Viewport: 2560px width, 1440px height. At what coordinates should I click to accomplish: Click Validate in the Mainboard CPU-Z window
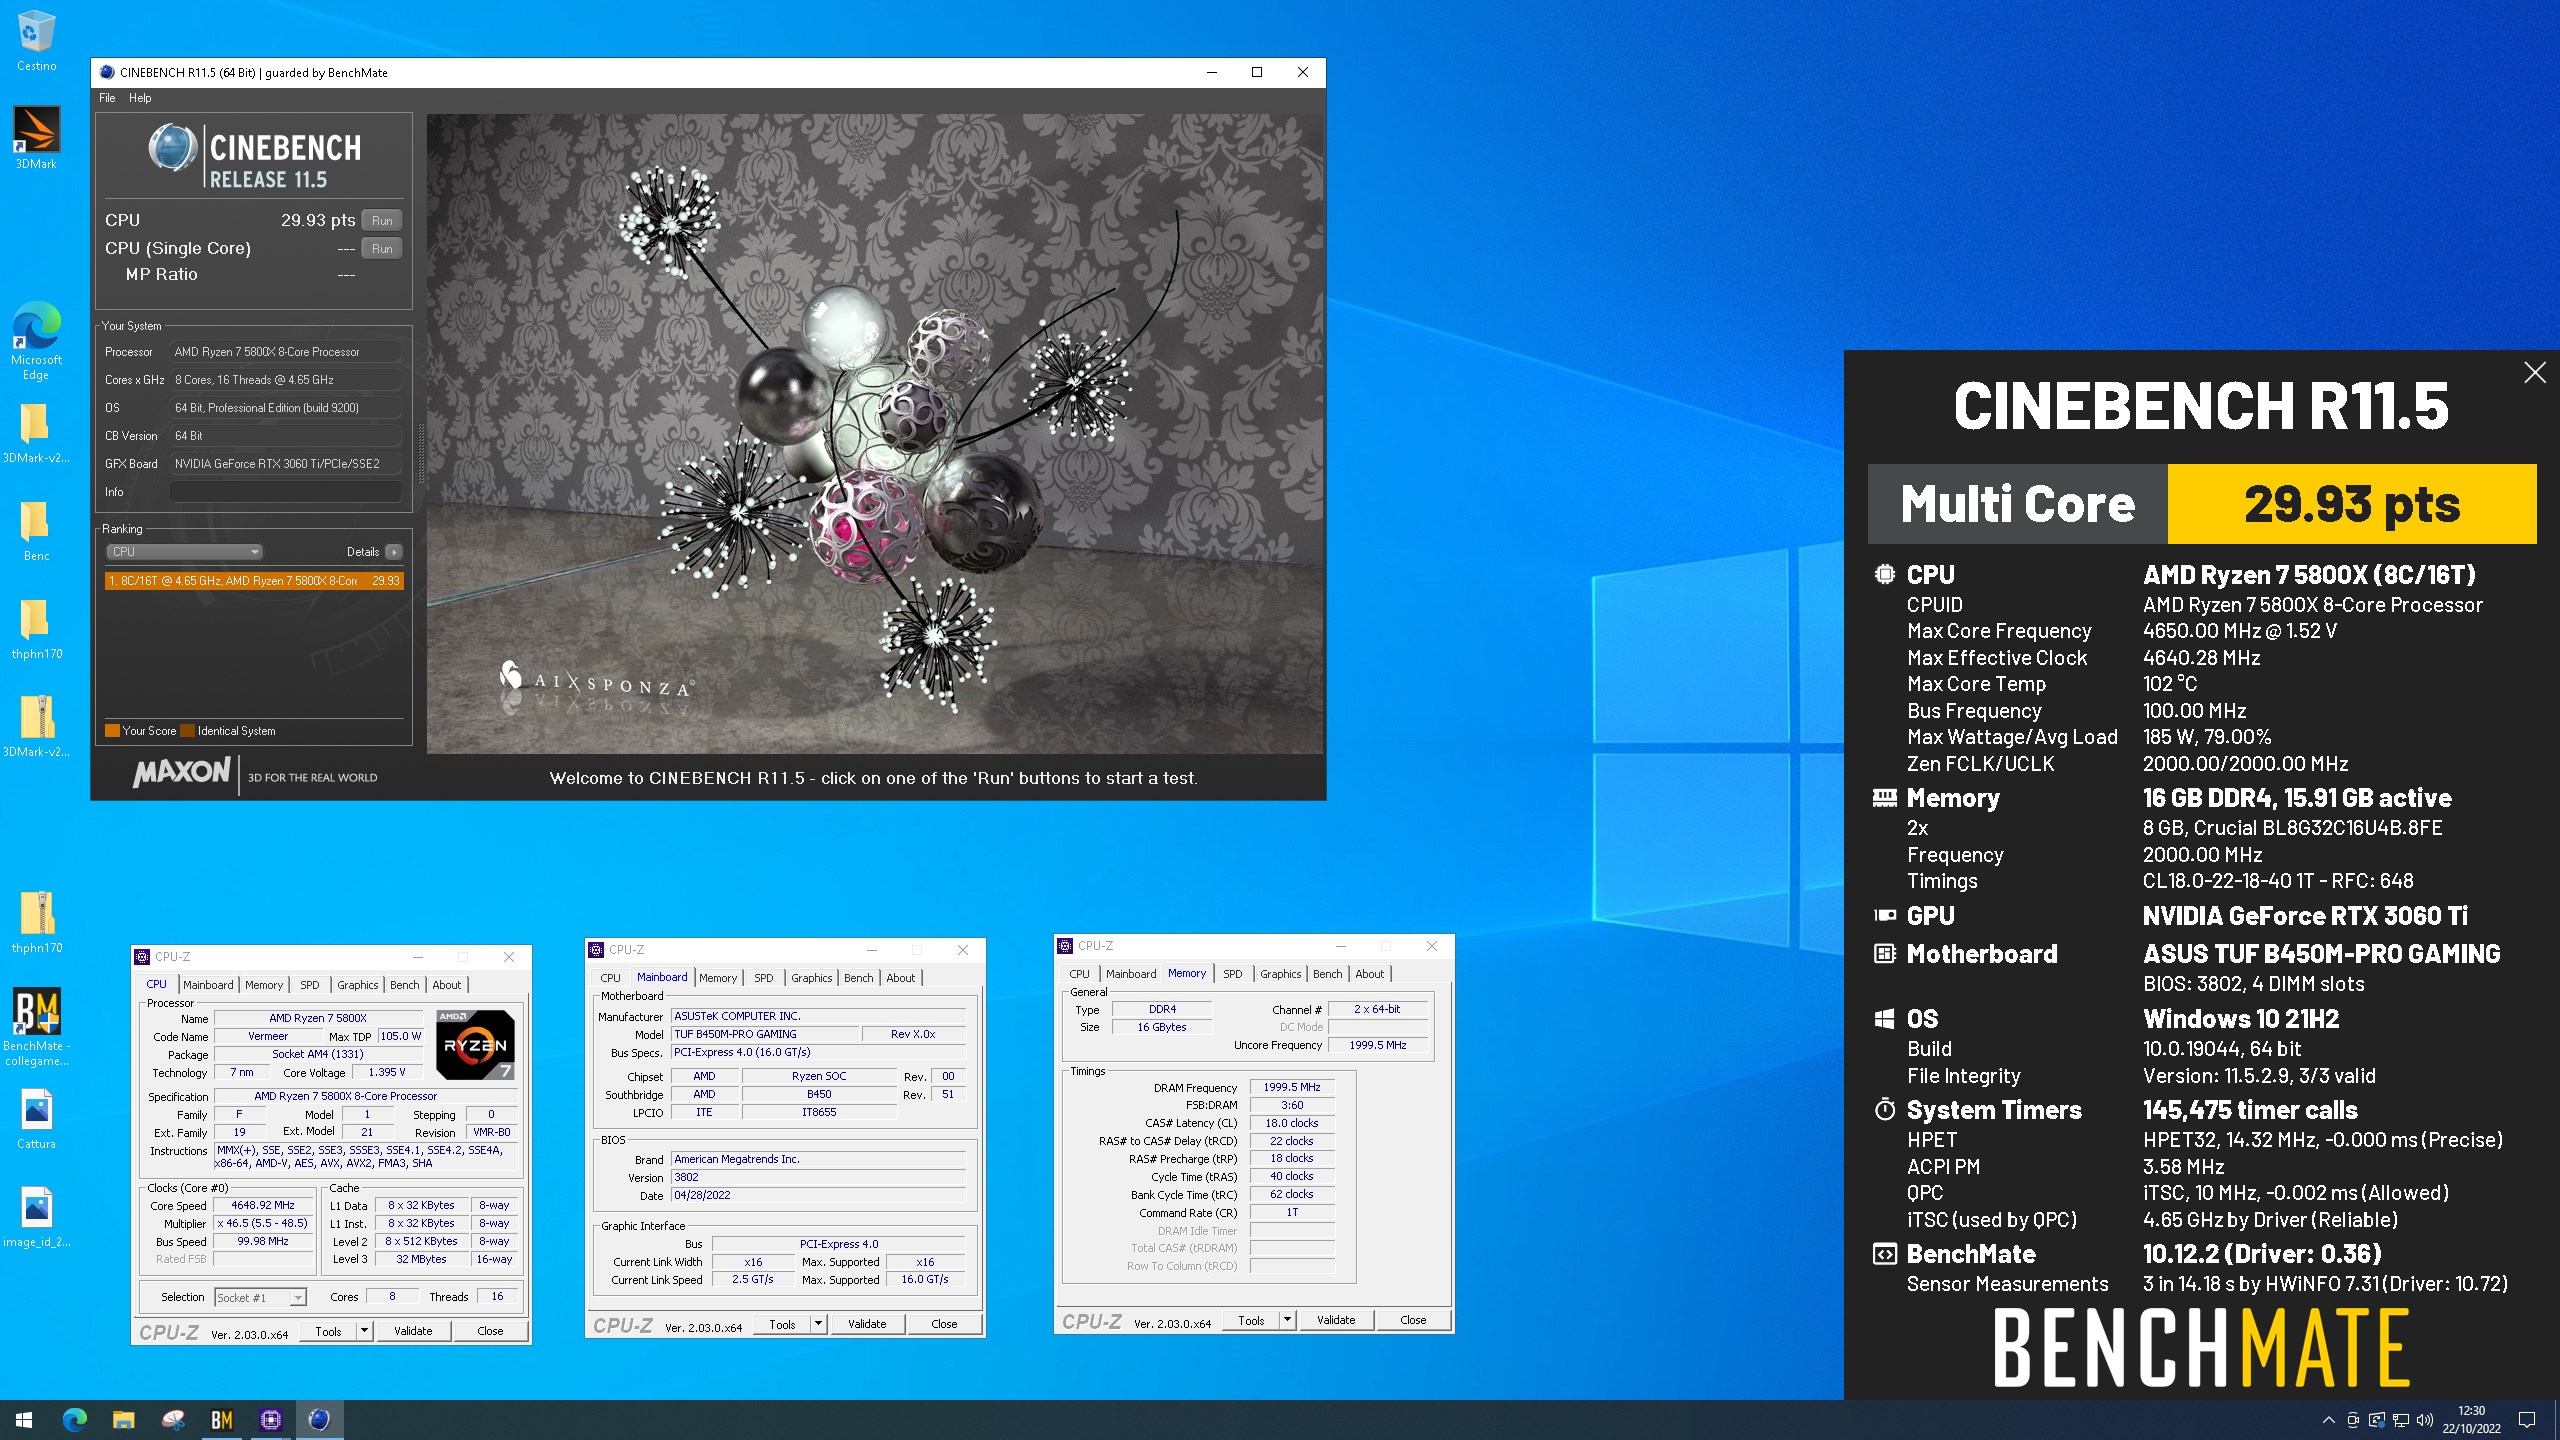pyautogui.click(x=867, y=1324)
